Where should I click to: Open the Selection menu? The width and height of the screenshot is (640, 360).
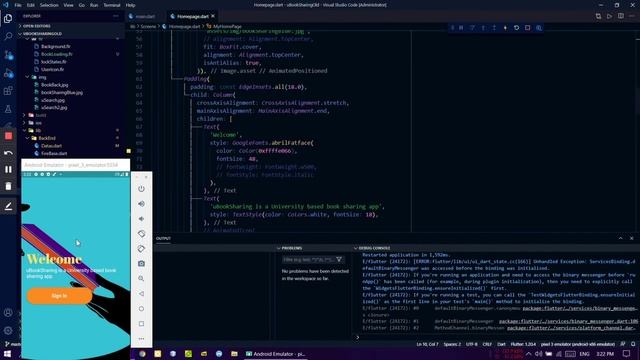click(49, 5)
